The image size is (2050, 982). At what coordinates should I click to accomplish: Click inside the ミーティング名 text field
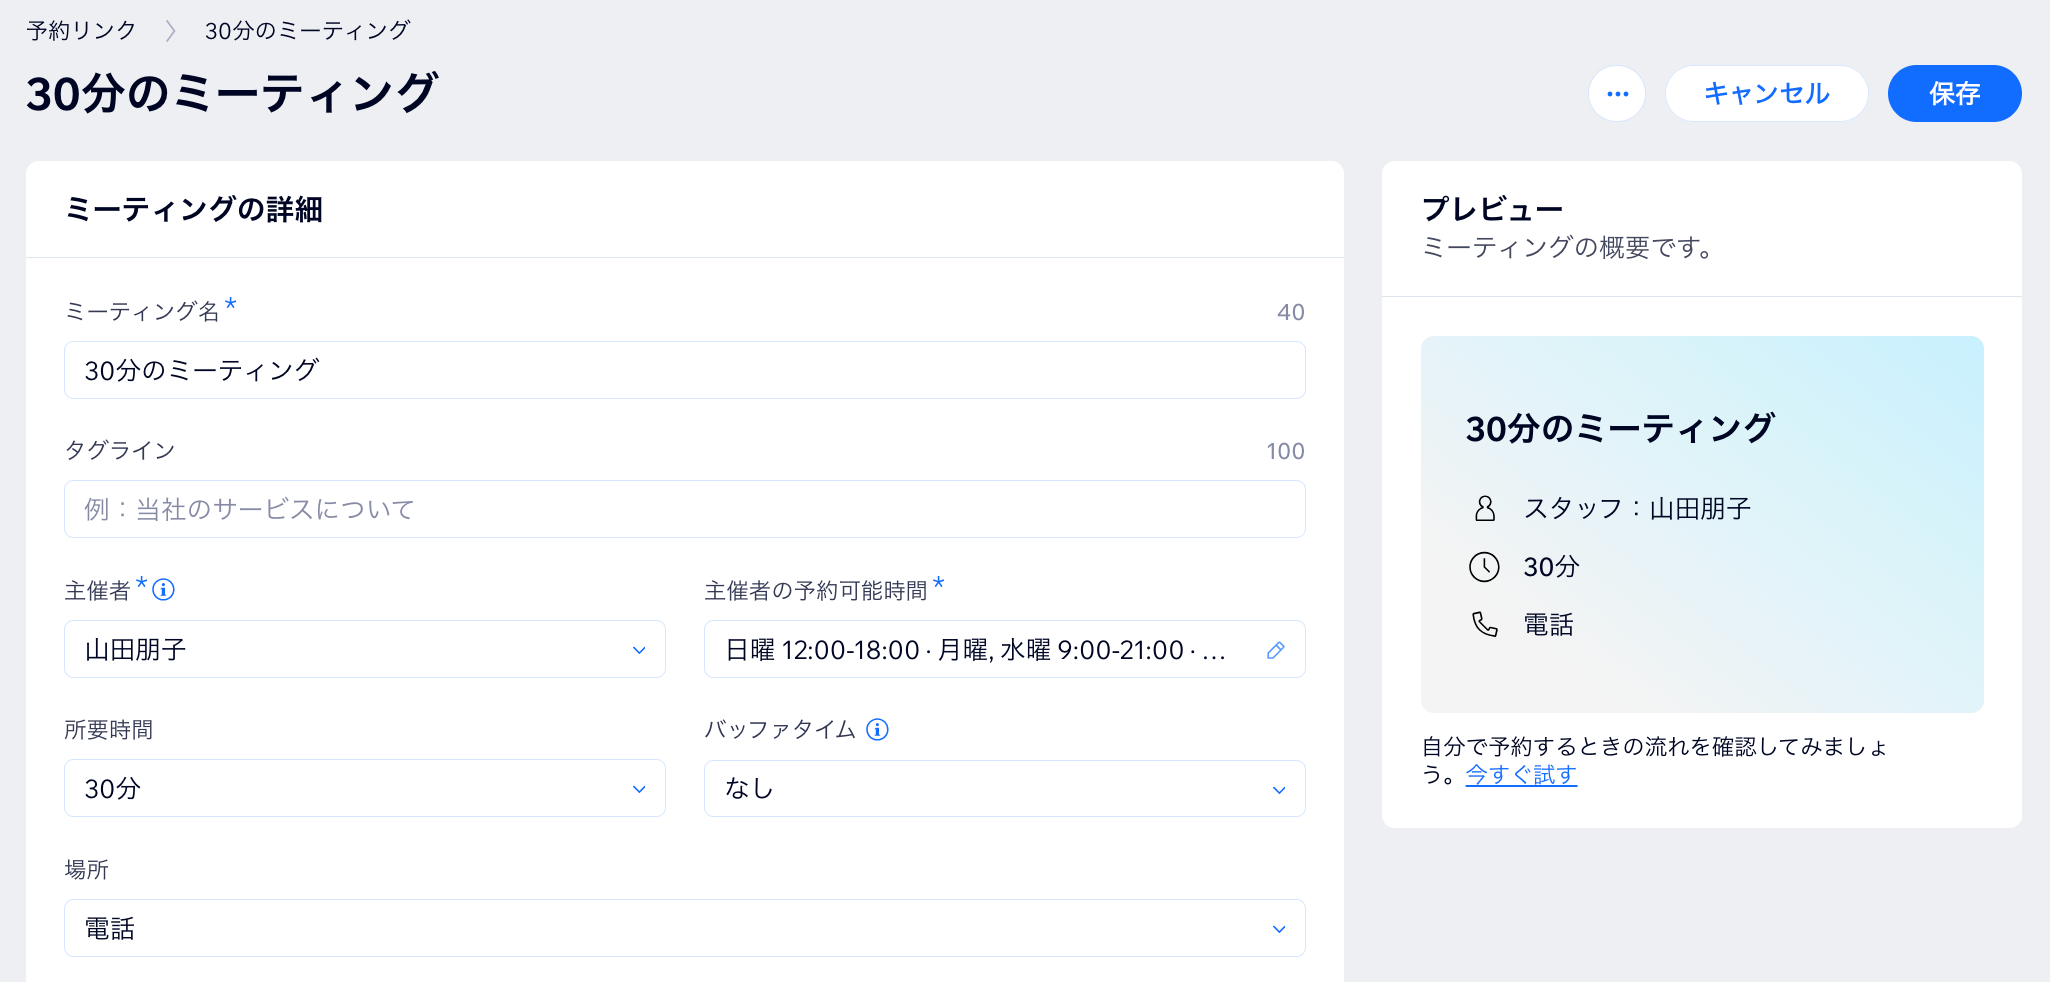[685, 370]
